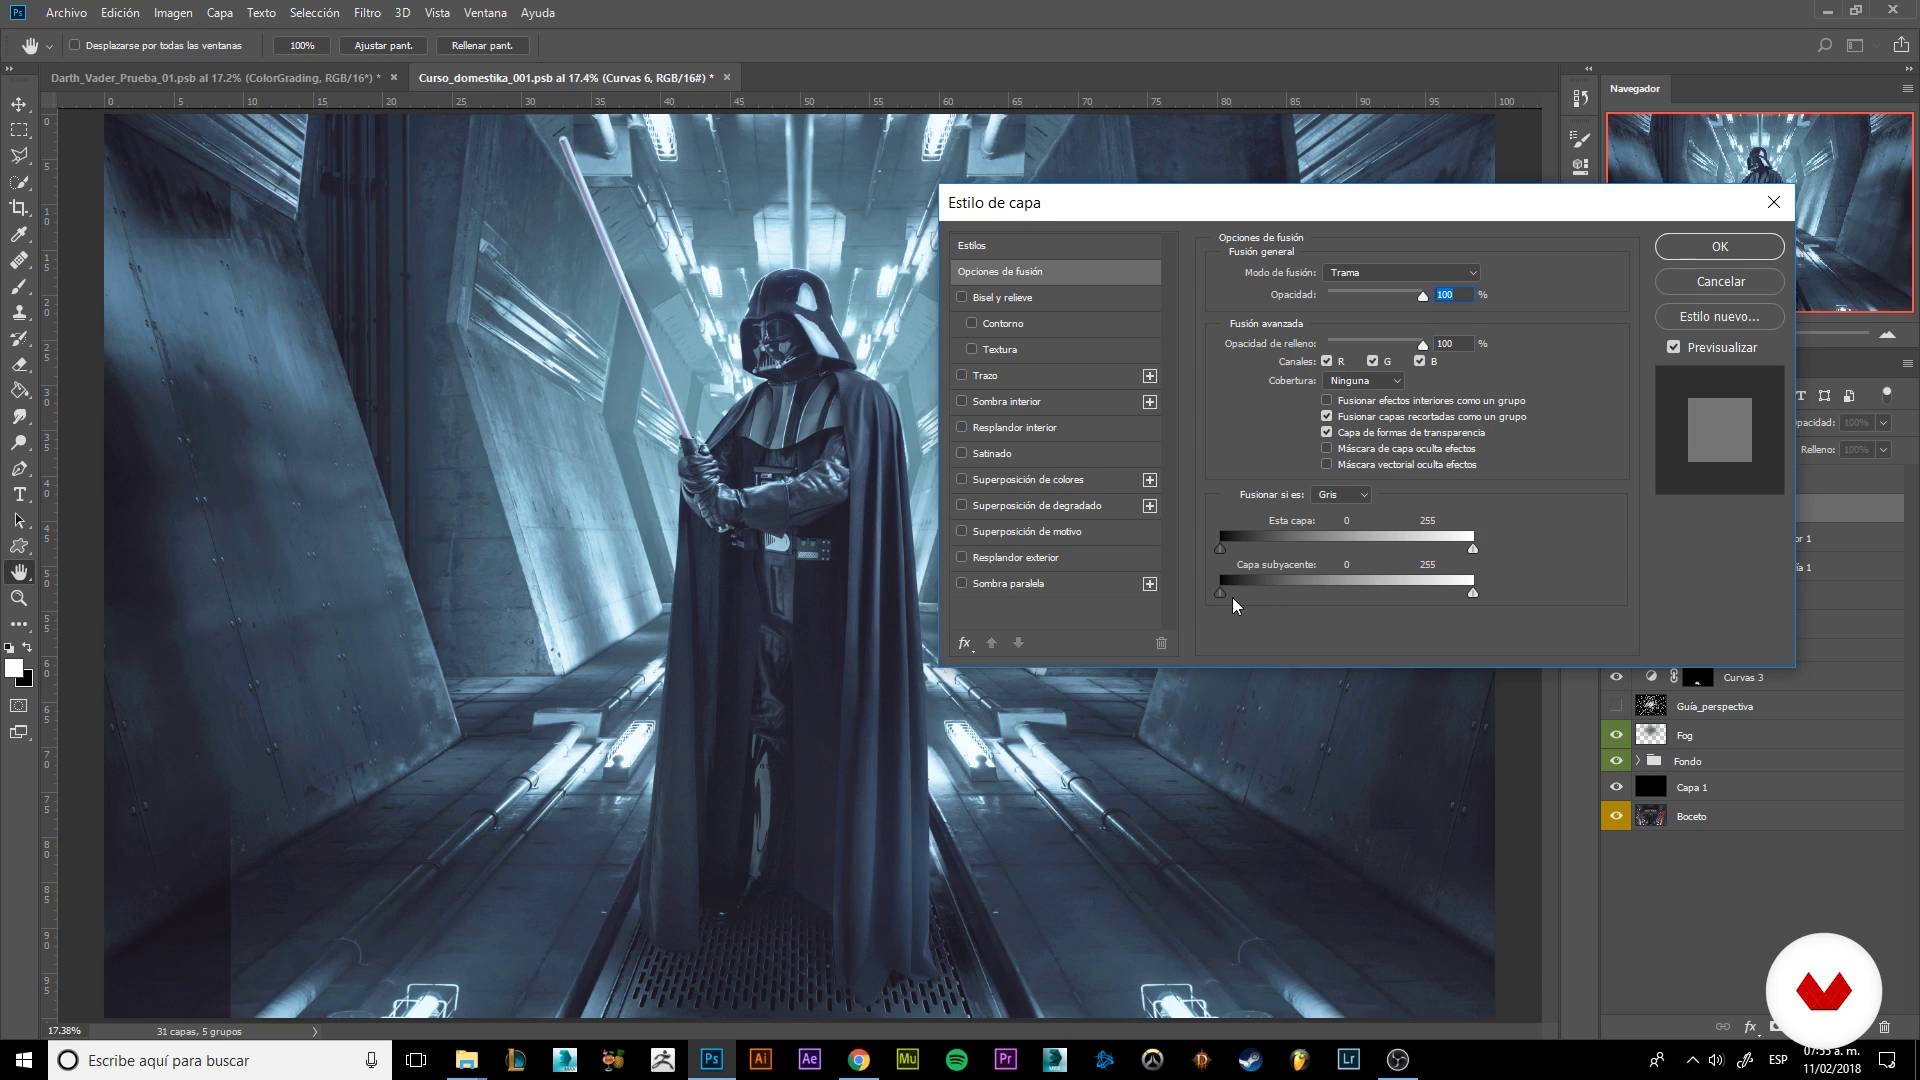
Task: Click the Opacidad slider handle
Action: click(x=1423, y=296)
